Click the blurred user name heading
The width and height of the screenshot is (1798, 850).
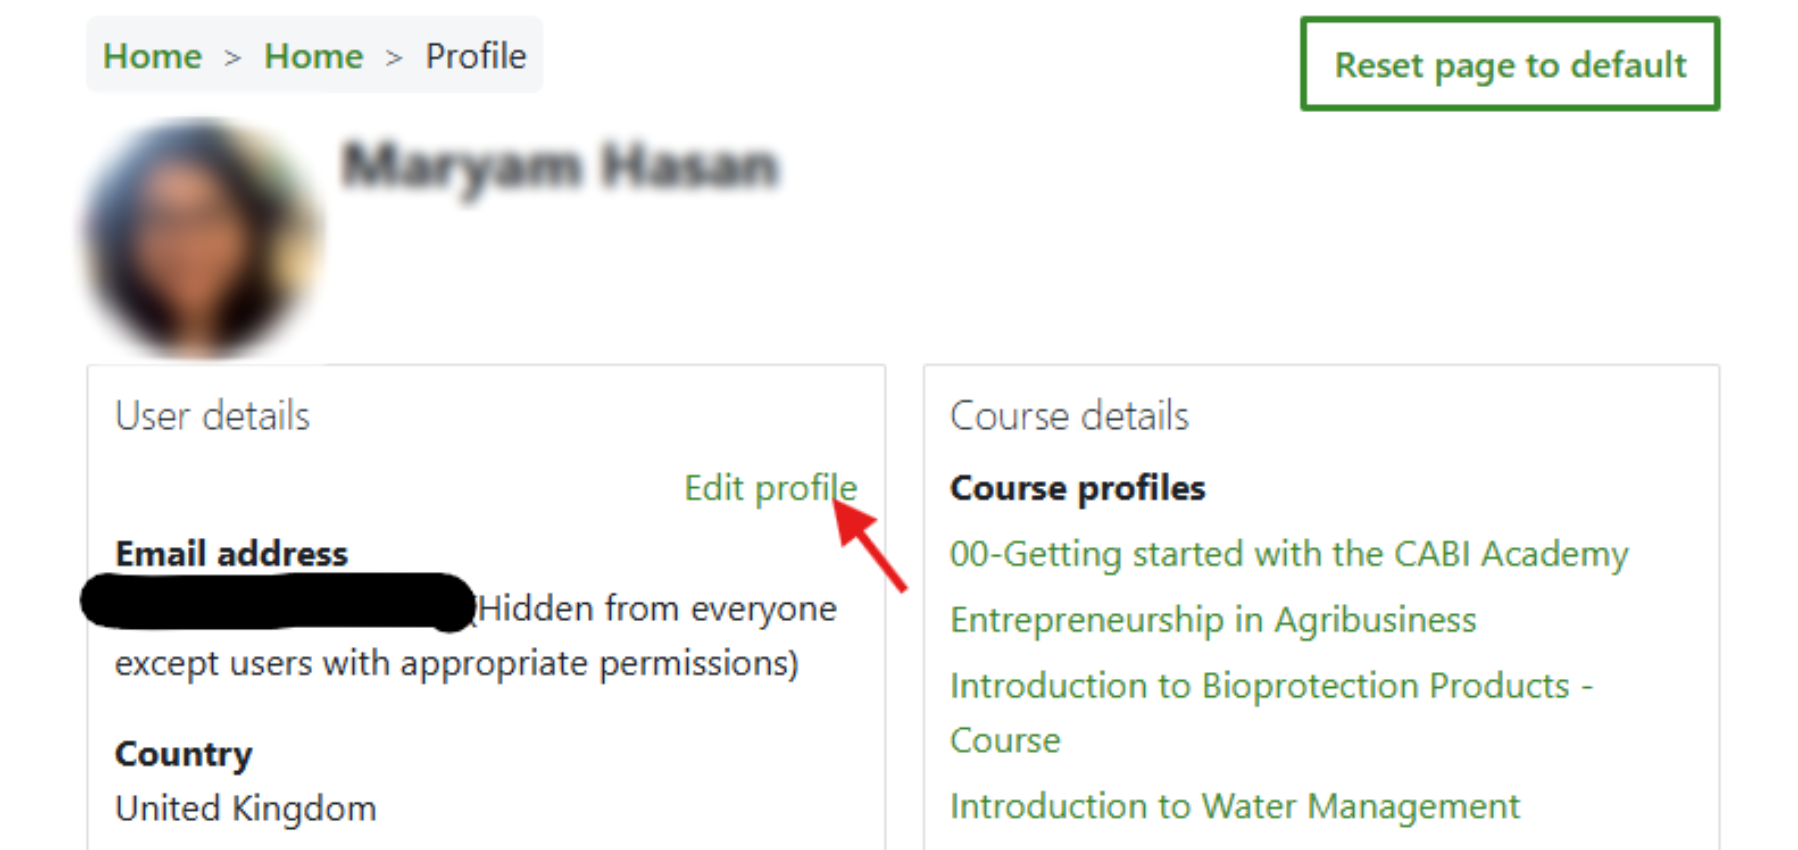tap(559, 166)
